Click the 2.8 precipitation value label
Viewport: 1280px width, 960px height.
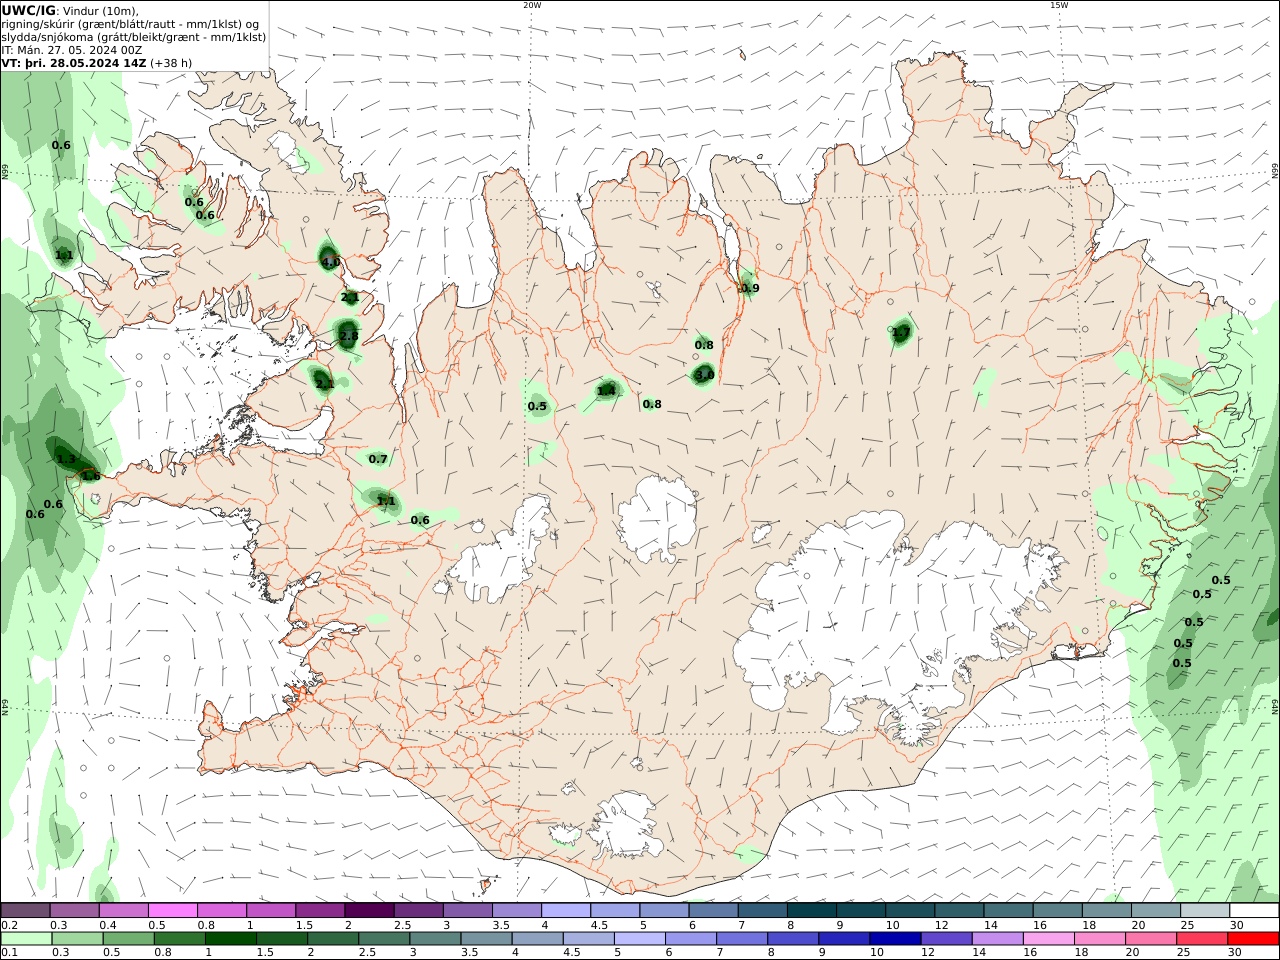(348, 337)
